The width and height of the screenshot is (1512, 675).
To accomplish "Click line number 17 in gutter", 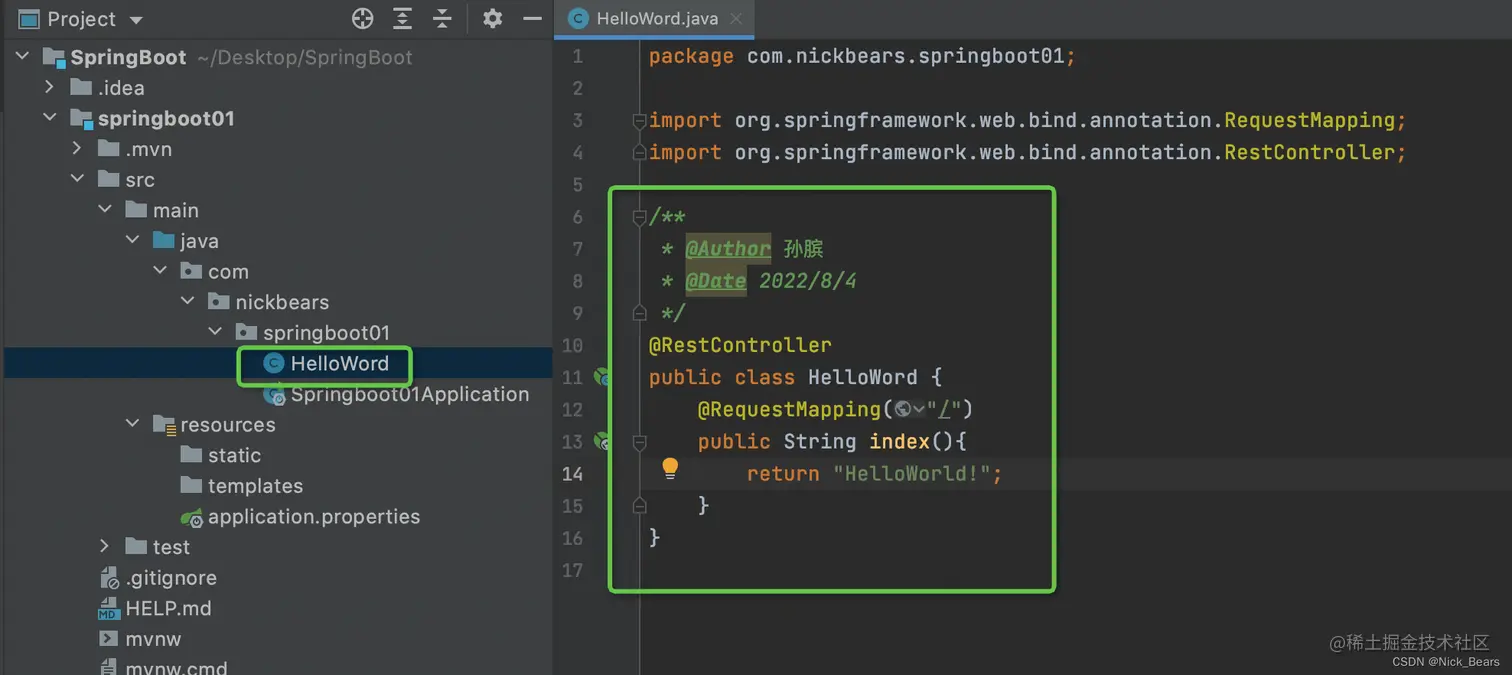I will 572,569.
